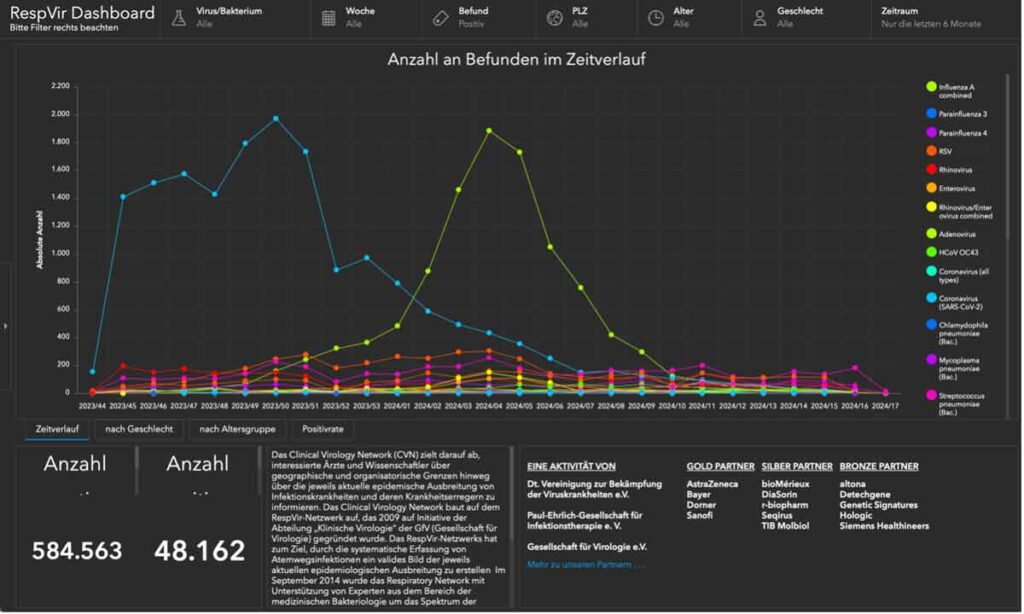Screen dimensions: 1024x614
Task: Click the clock icon for Alter filter
Action: click(x=656, y=18)
